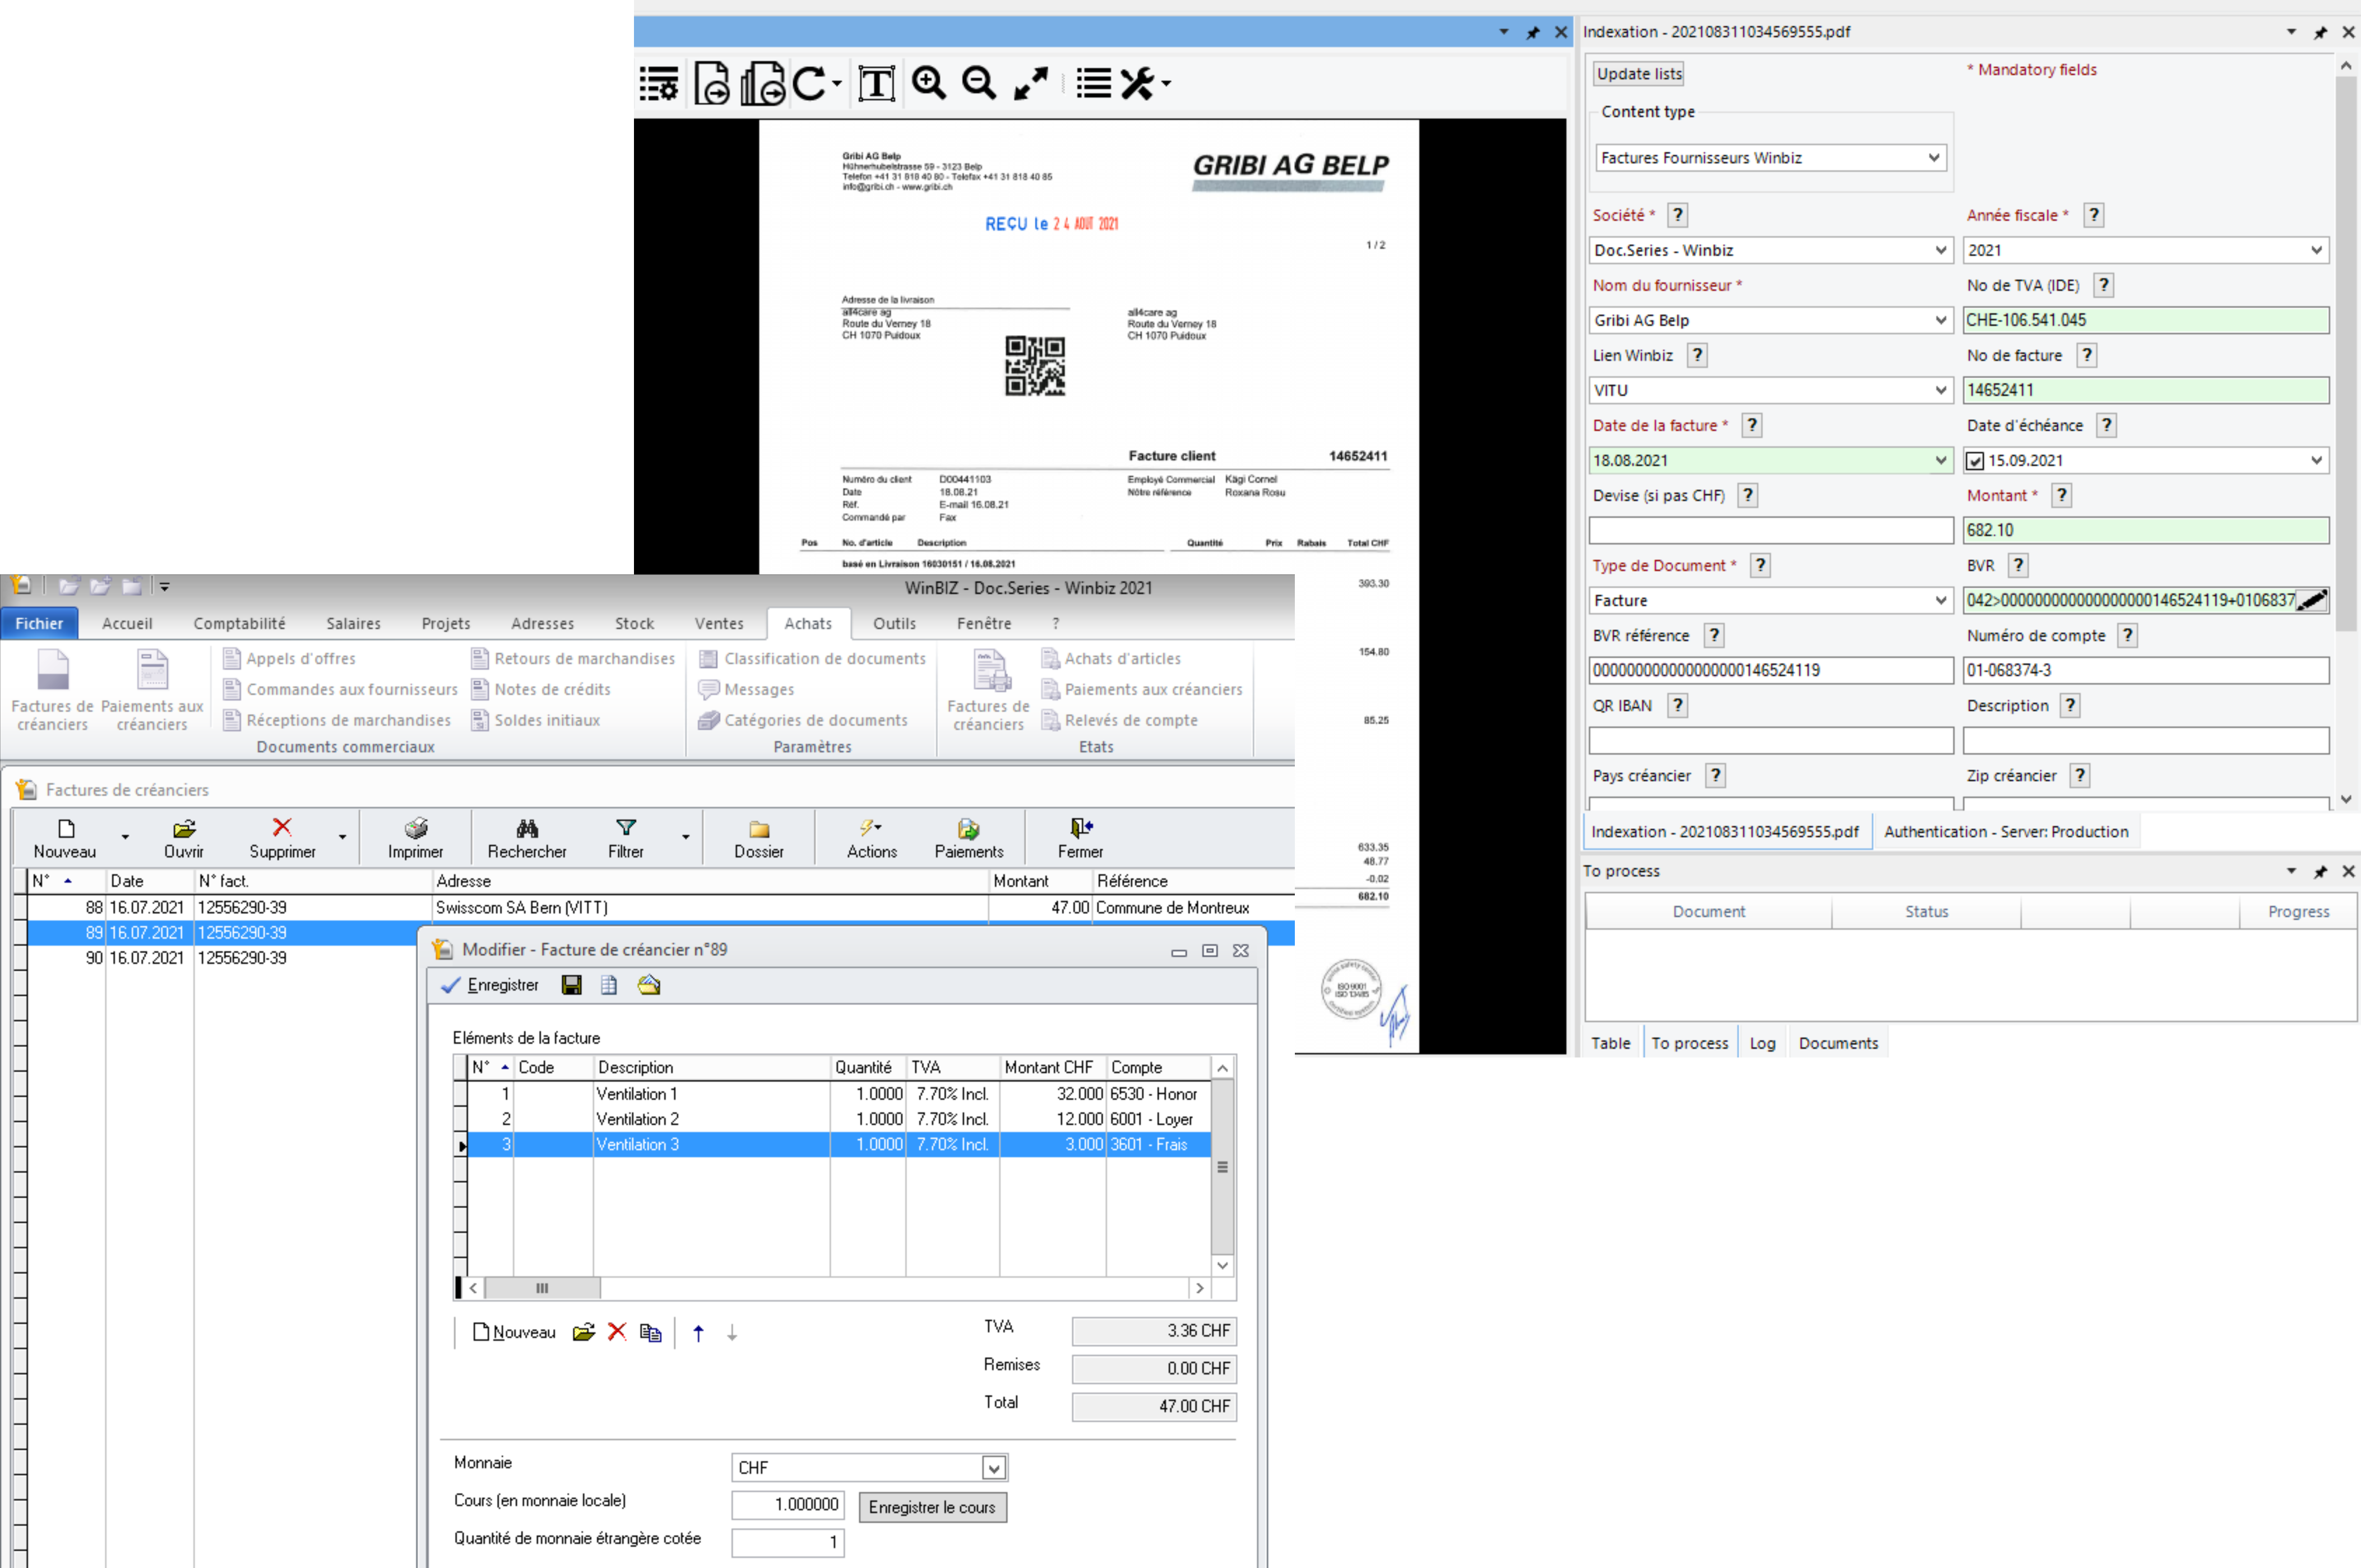The width and height of the screenshot is (2361, 1568).
Task: Click the help ? button next to Montant
Action: click(x=2061, y=495)
